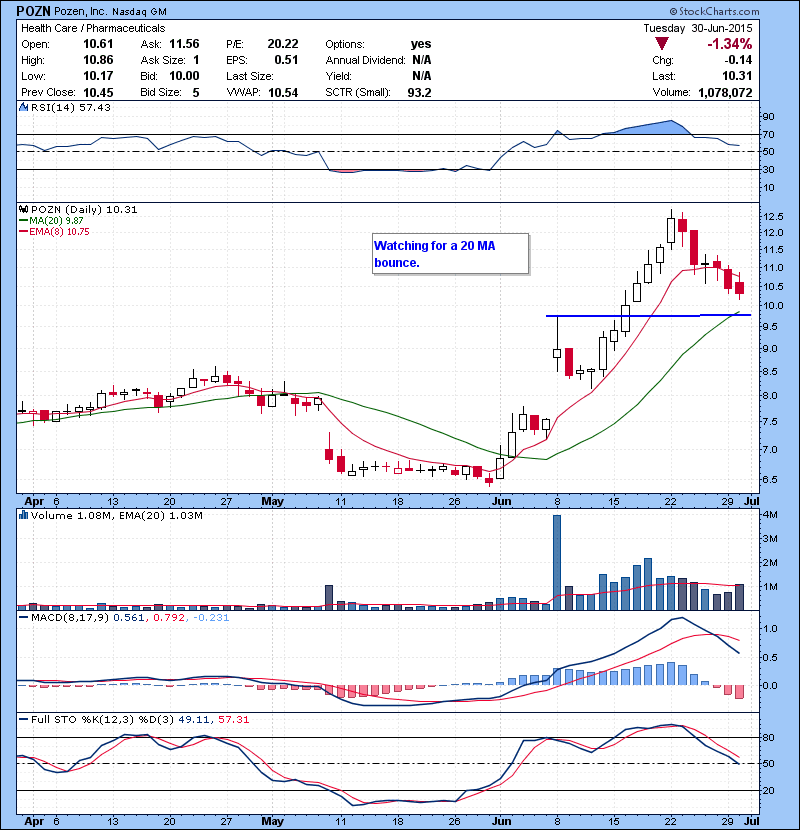
Task: Click the Last Size label
Action: (250, 76)
